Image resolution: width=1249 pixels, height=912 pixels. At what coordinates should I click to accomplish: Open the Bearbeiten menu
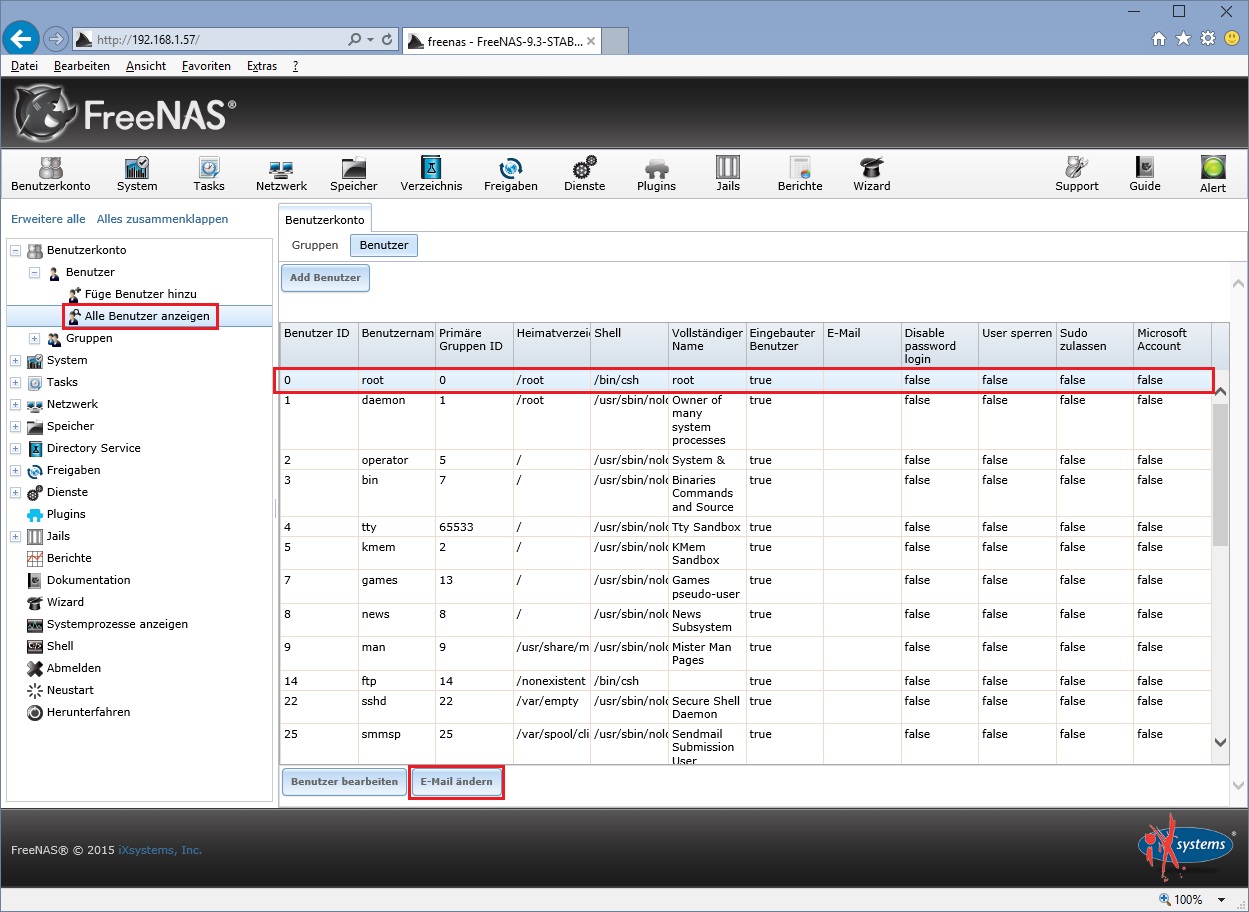(82, 66)
